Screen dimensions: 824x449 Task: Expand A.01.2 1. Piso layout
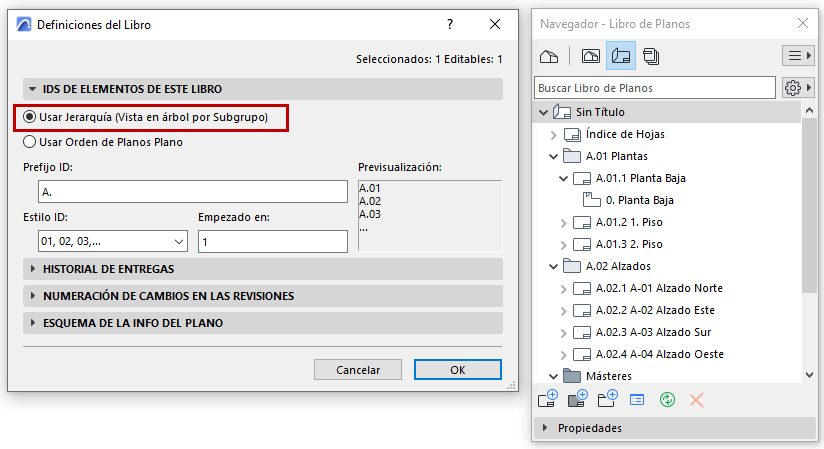(x=563, y=223)
